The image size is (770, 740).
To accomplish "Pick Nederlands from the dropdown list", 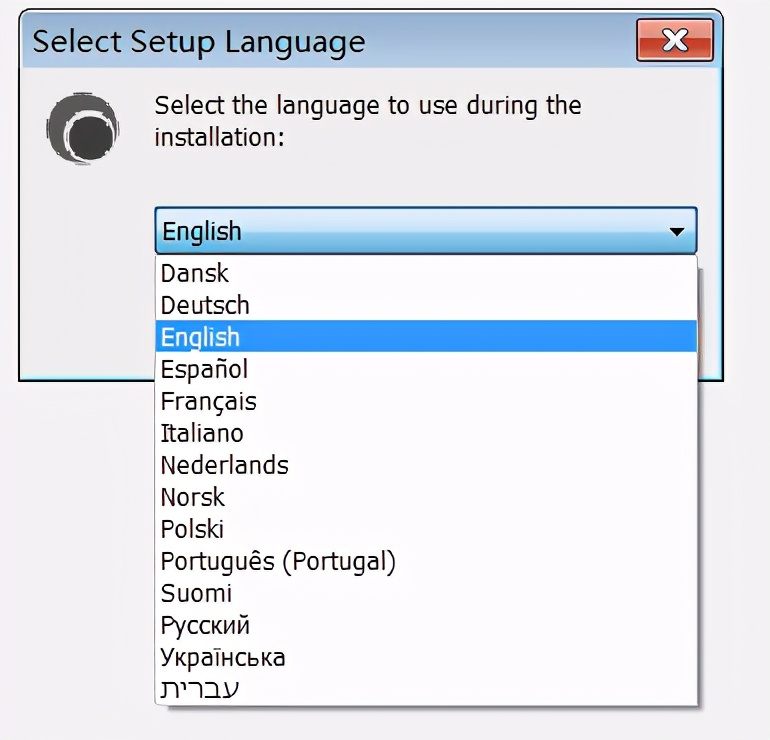I will [x=225, y=465].
